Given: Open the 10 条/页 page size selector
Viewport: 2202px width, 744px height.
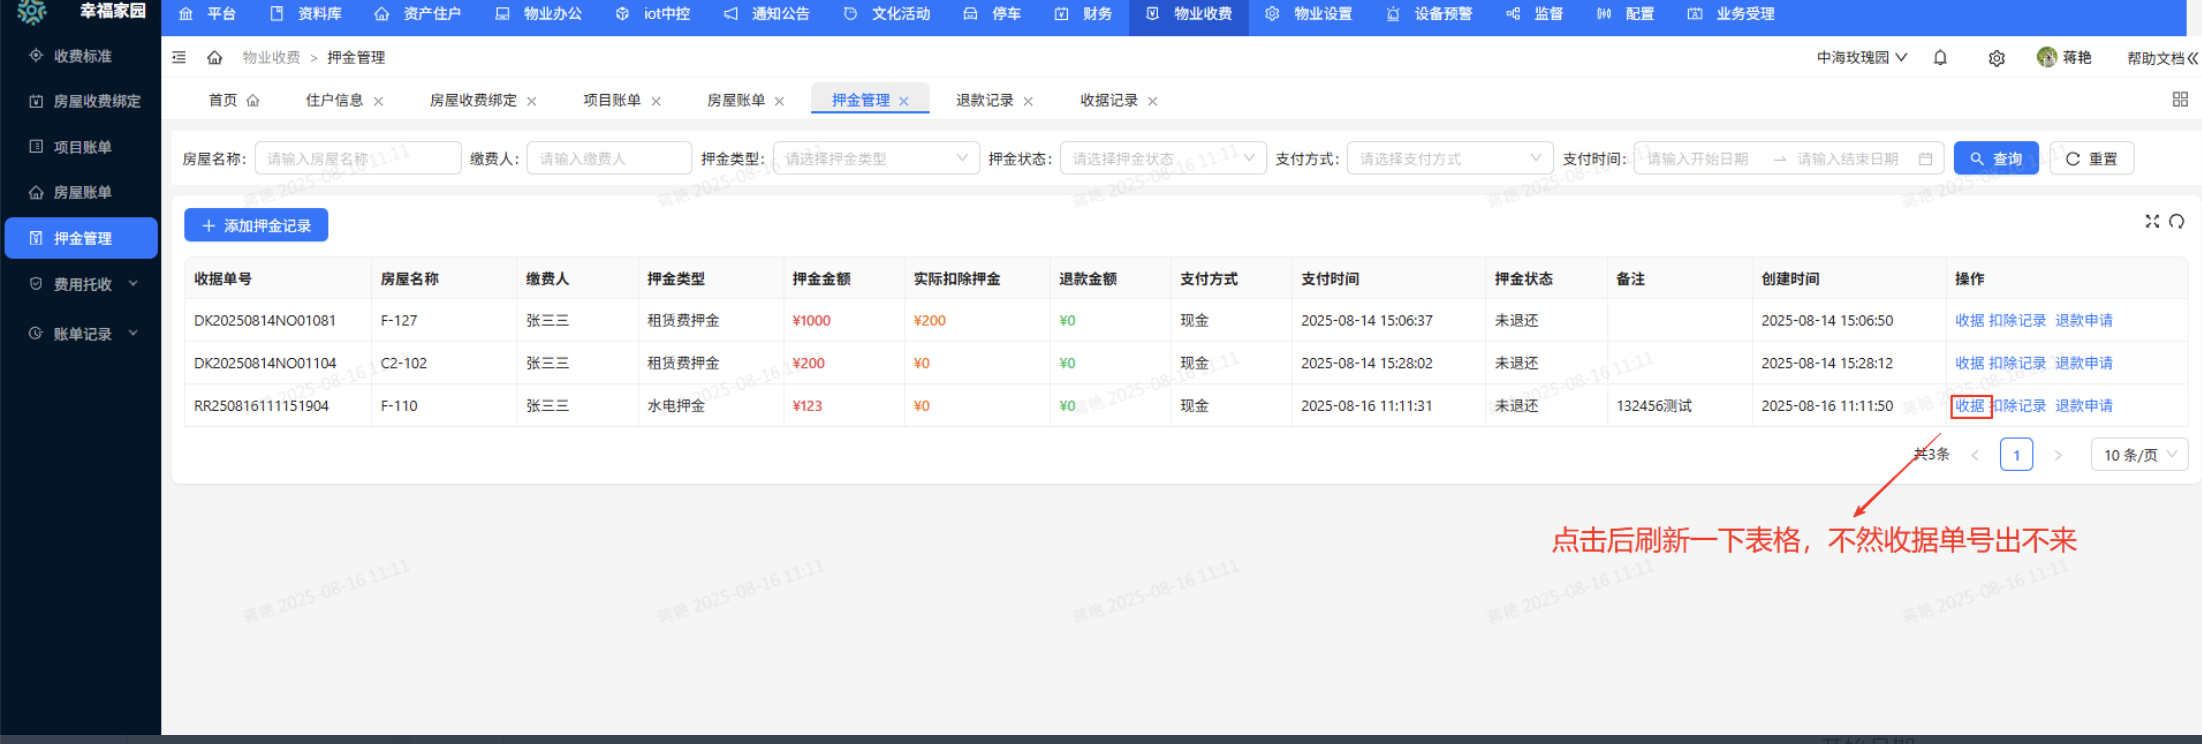Looking at the screenshot, I should click(x=2139, y=455).
